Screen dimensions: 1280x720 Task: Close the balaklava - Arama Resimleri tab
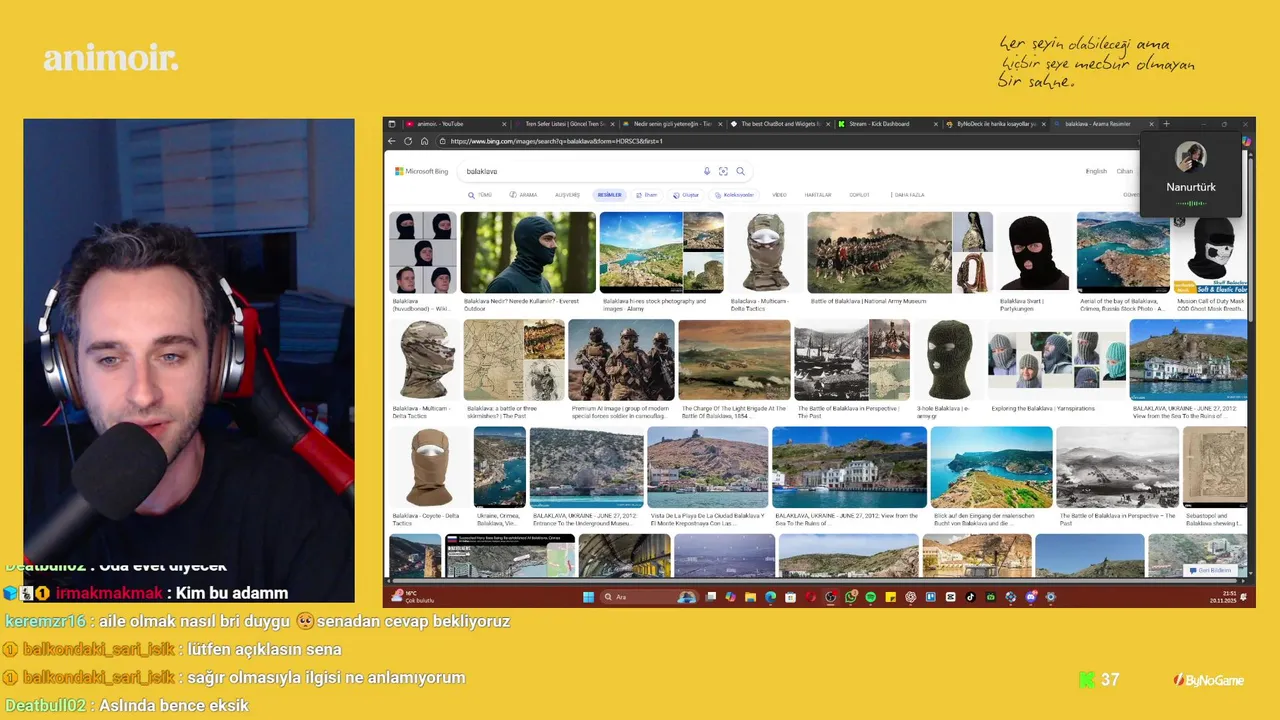click(1151, 124)
